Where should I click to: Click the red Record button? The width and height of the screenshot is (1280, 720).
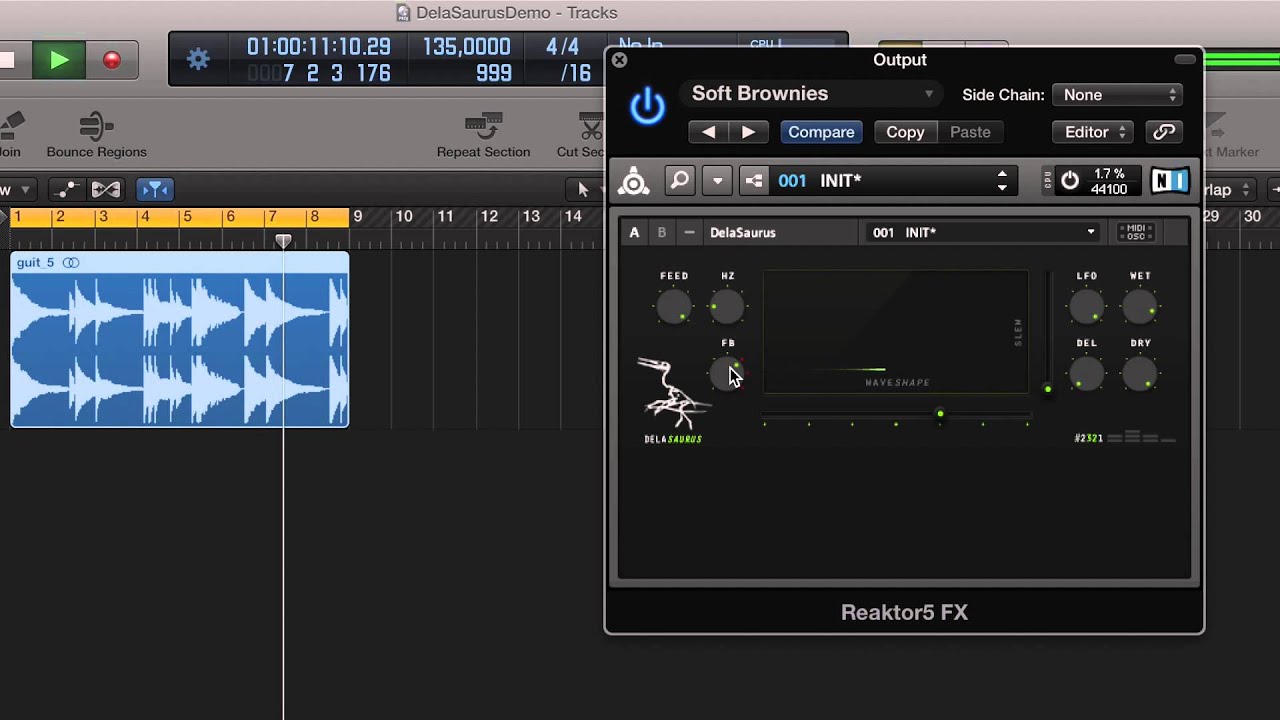click(112, 60)
